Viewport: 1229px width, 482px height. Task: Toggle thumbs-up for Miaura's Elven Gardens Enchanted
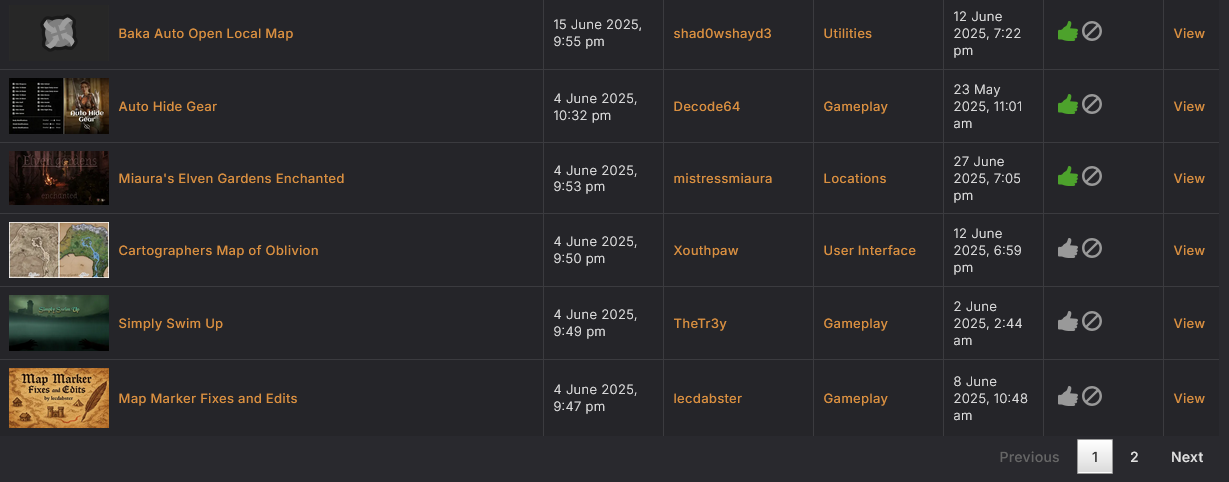[x=1067, y=177]
